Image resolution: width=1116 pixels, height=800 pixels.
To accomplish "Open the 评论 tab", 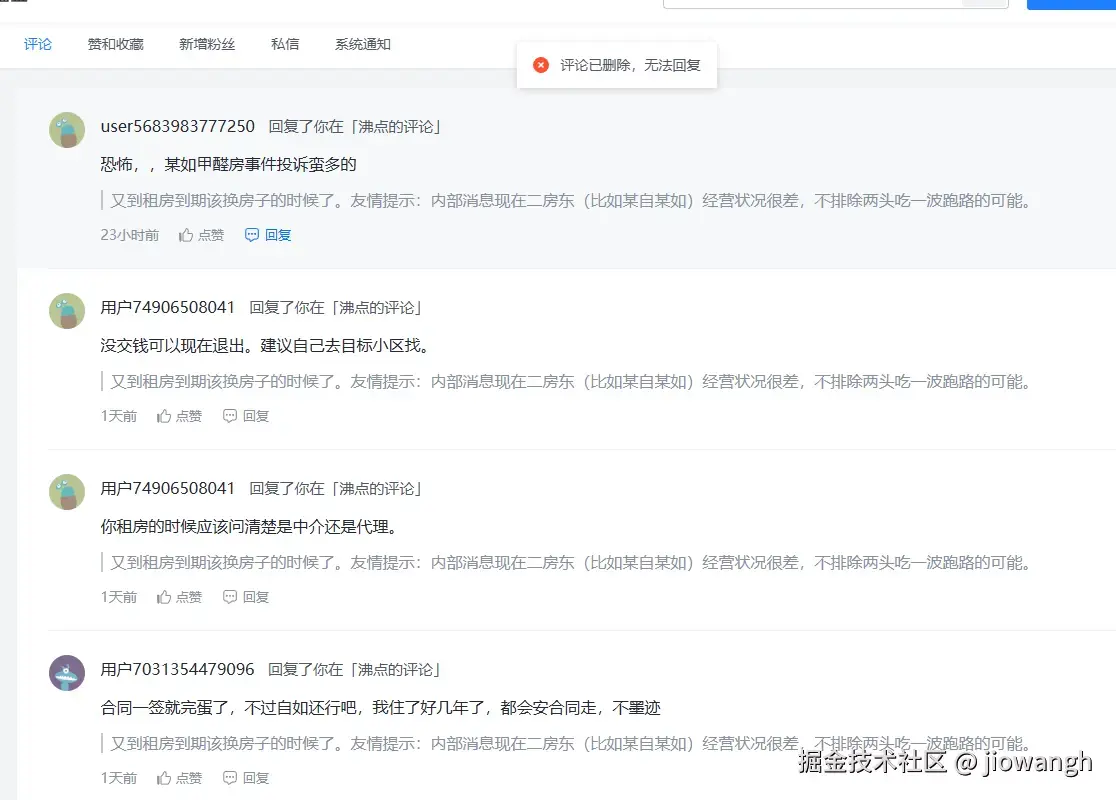I will pos(38,44).
